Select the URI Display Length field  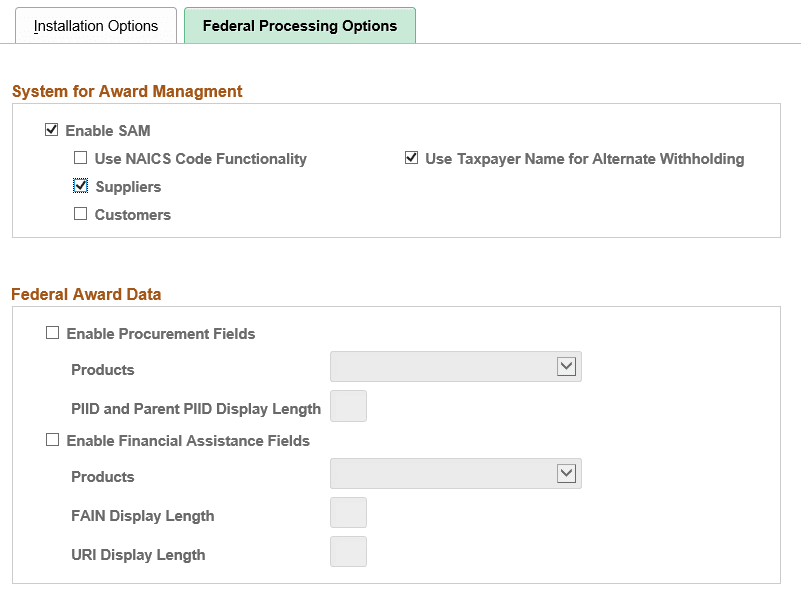tap(348, 551)
